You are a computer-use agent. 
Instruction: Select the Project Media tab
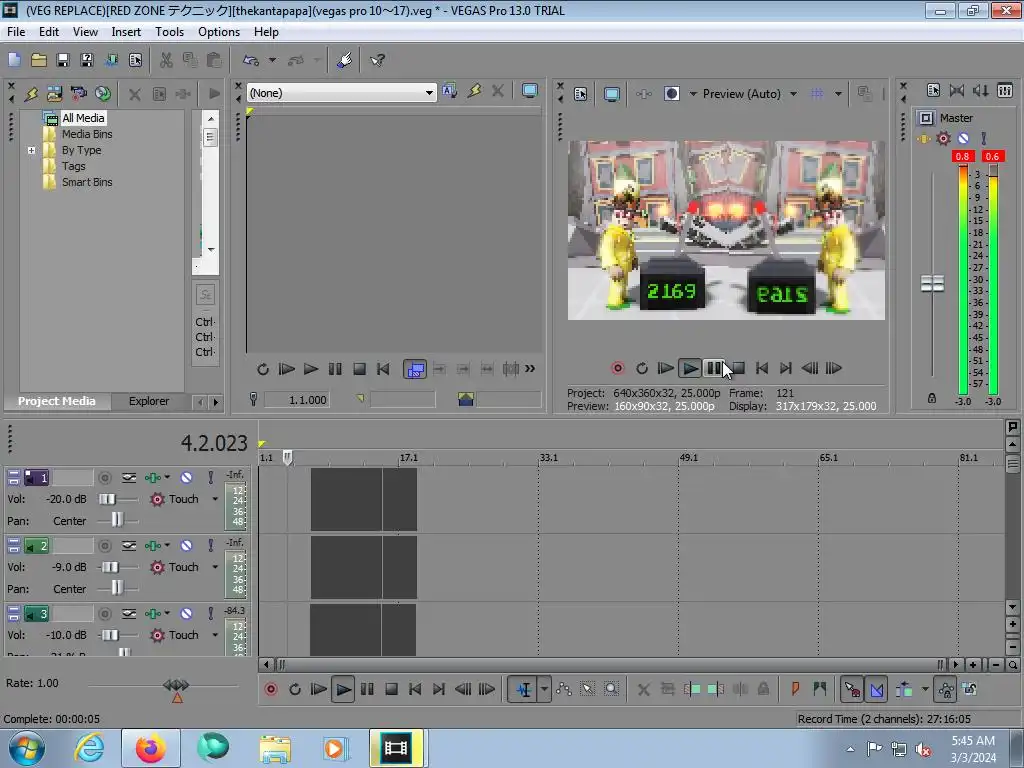pyautogui.click(x=57, y=401)
